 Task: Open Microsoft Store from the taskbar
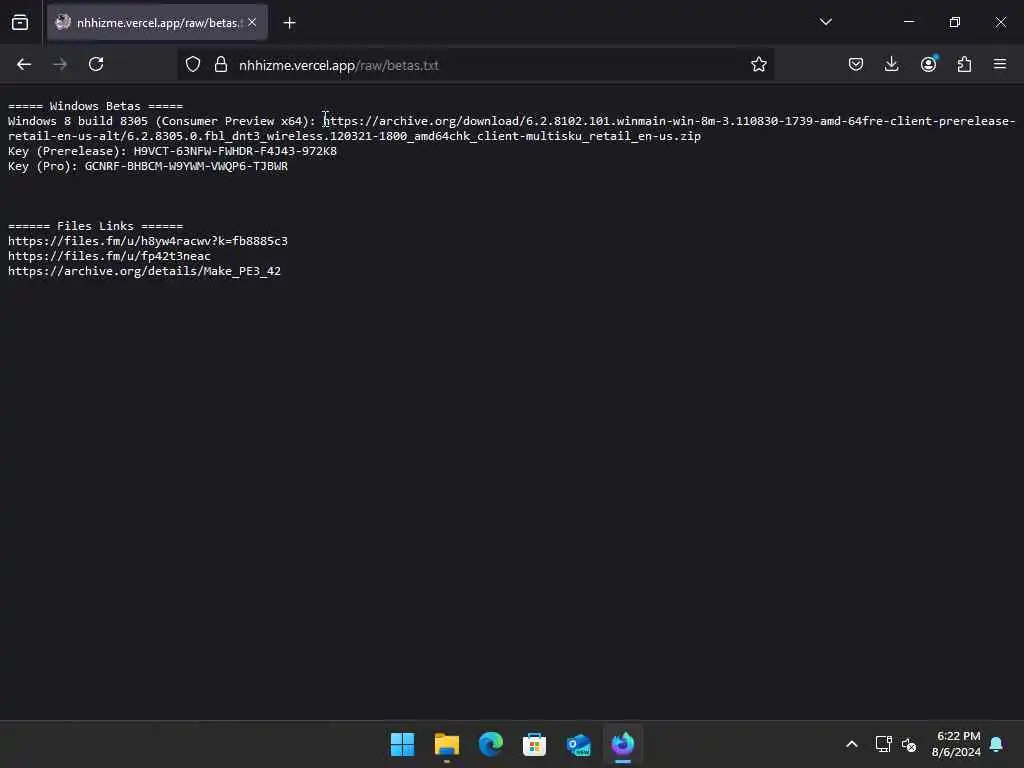pos(534,744)
